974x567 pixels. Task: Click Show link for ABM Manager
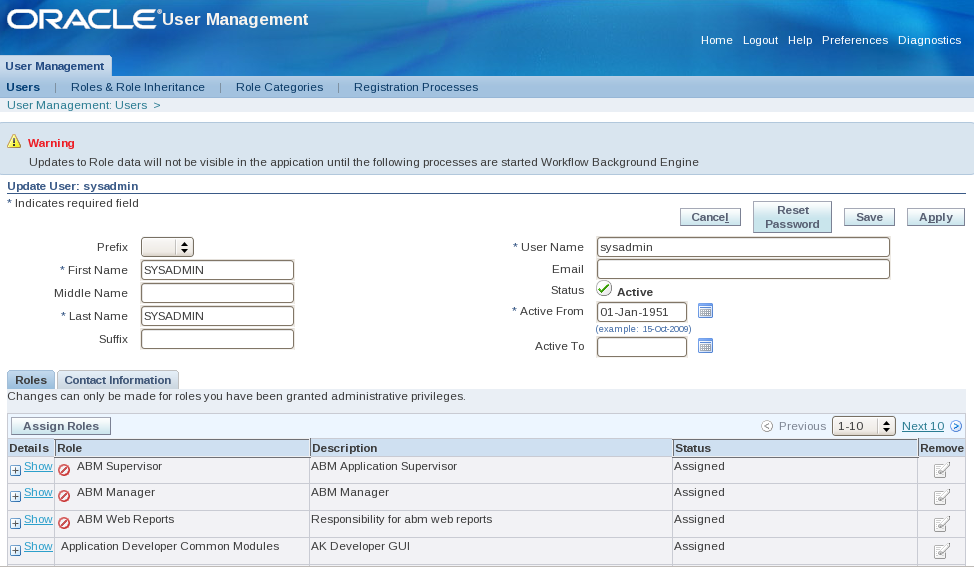[x=38, y=492]
